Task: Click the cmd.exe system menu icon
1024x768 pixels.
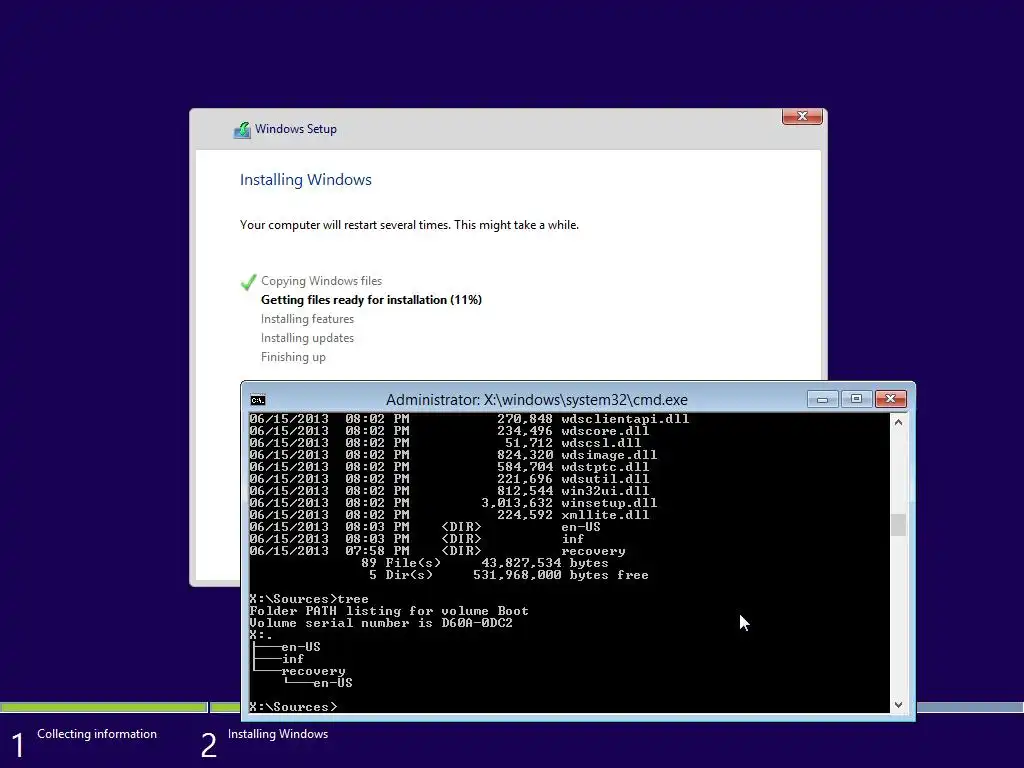Action: pyautogui.click(x=258, y=400)
